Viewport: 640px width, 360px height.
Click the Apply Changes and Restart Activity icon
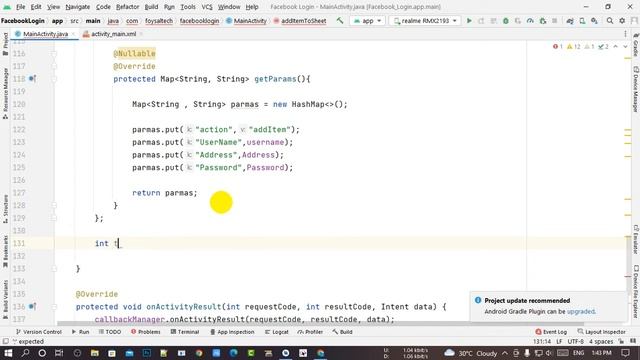[x=481, y=20]
